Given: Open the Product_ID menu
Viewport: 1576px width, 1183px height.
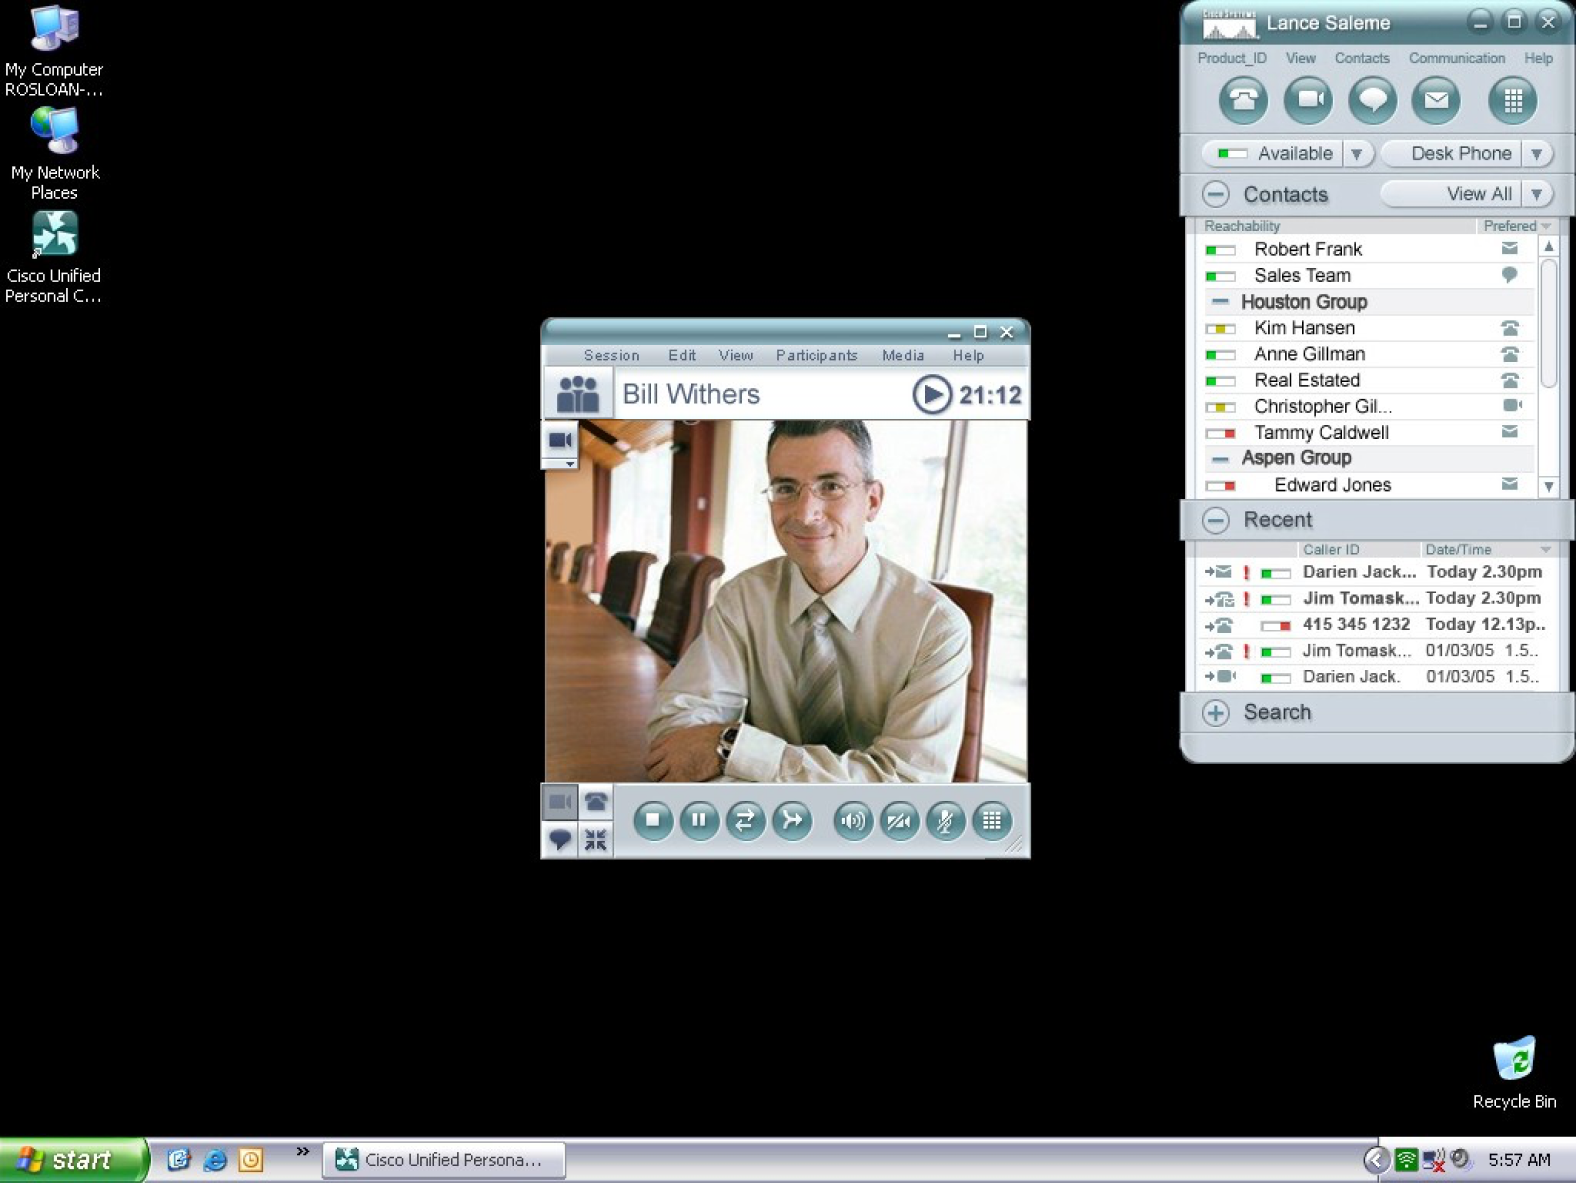Looking at the screenshot, I should pyautogui.click(x=1232, y=58).
